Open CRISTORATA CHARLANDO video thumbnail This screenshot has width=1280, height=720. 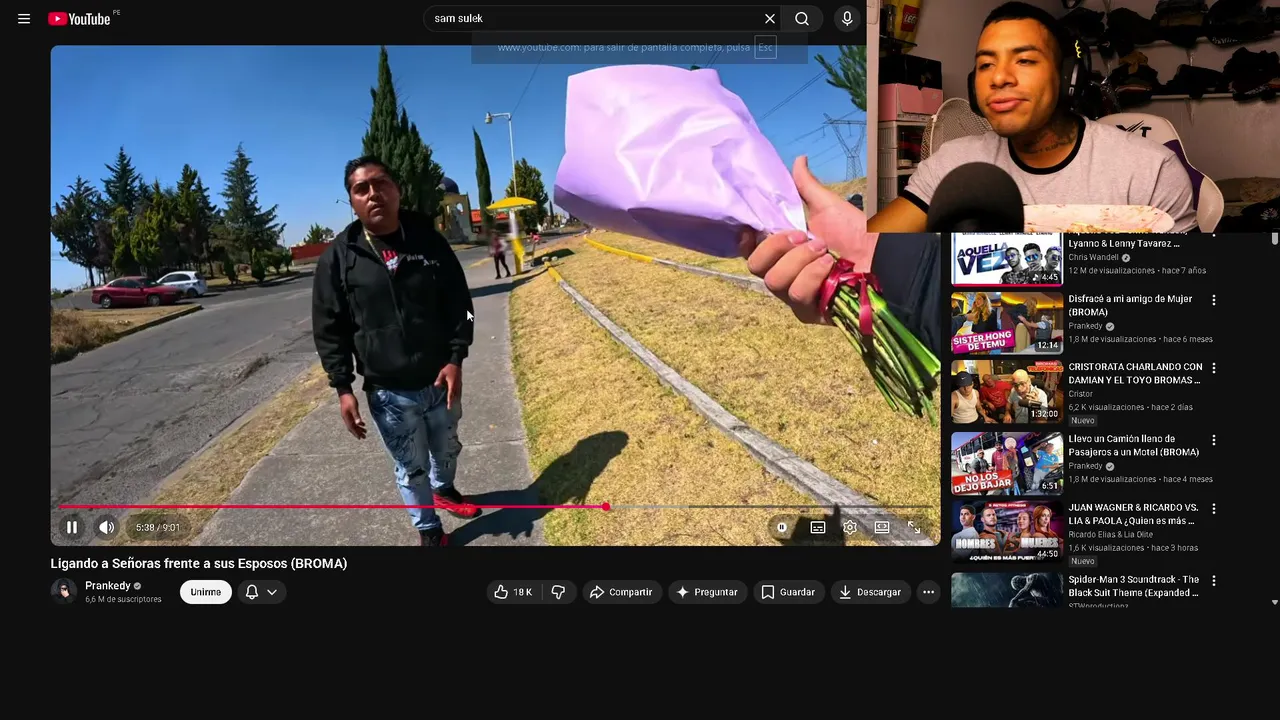[1007, 391]
